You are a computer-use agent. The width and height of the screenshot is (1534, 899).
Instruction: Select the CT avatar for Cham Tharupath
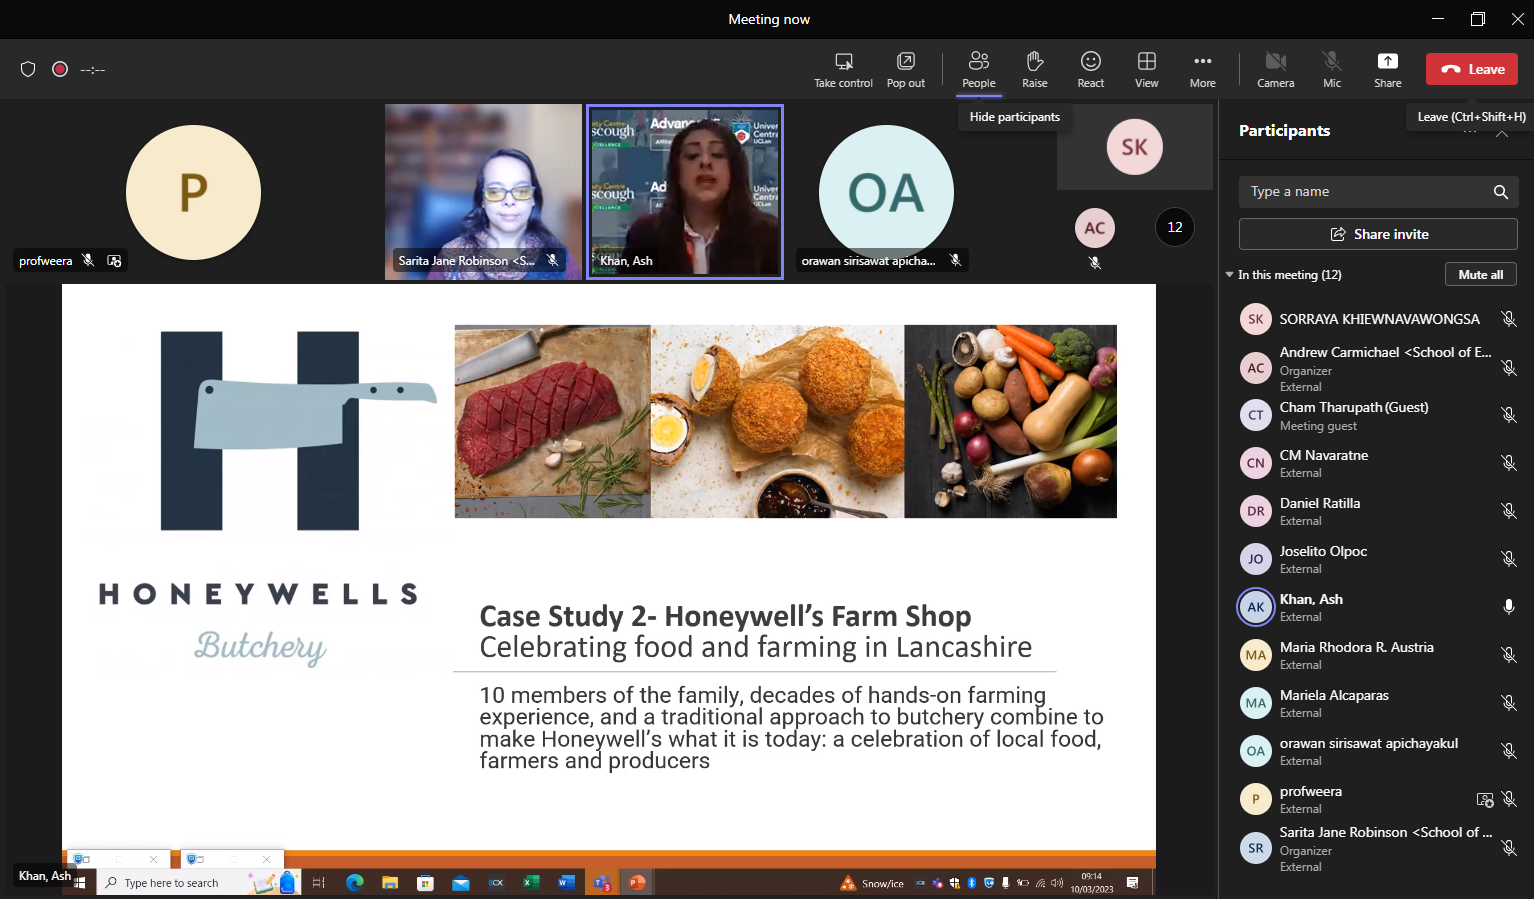point(1256,415)
